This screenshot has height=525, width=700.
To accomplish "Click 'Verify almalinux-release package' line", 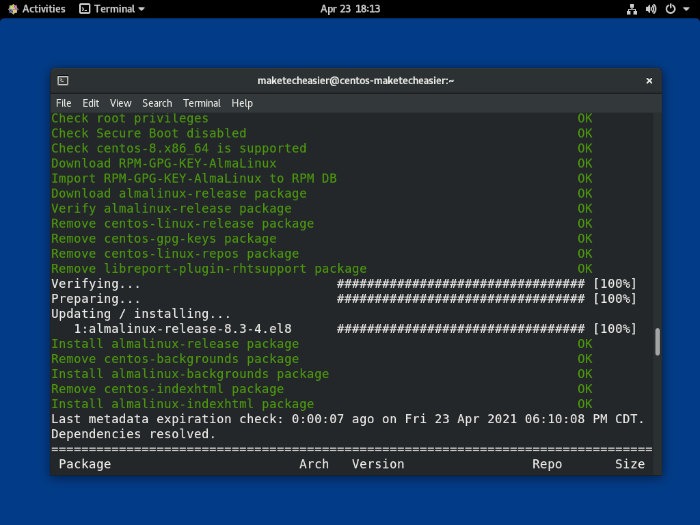I will click(x=171, y=208).
